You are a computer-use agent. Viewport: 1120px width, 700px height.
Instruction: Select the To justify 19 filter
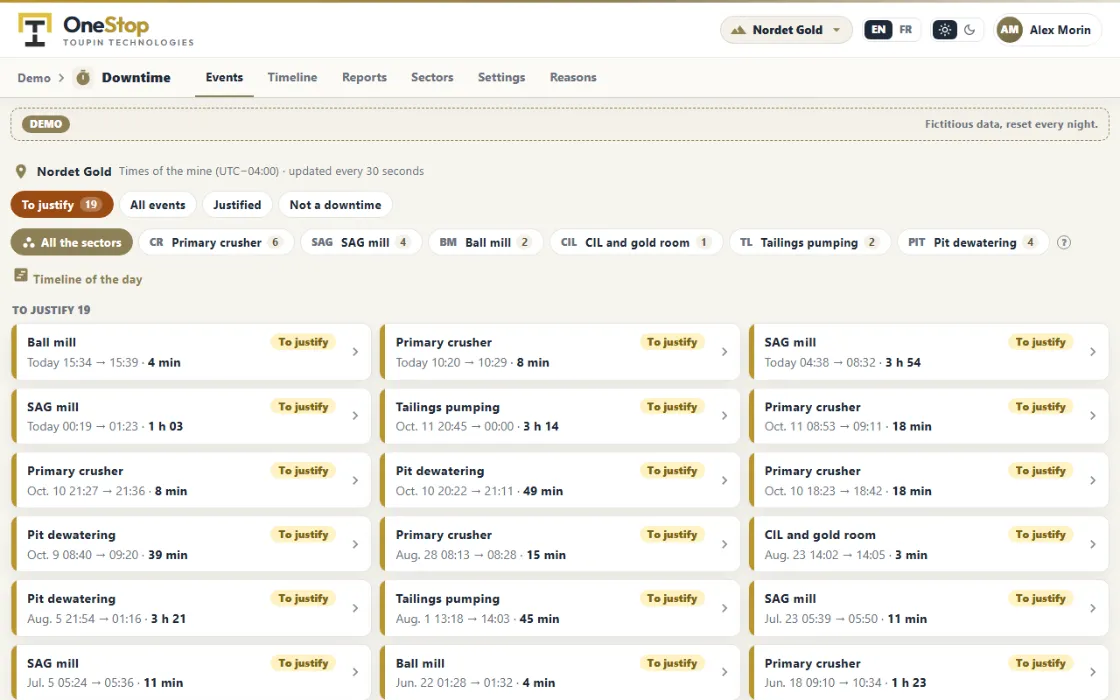tap(61, 205)
